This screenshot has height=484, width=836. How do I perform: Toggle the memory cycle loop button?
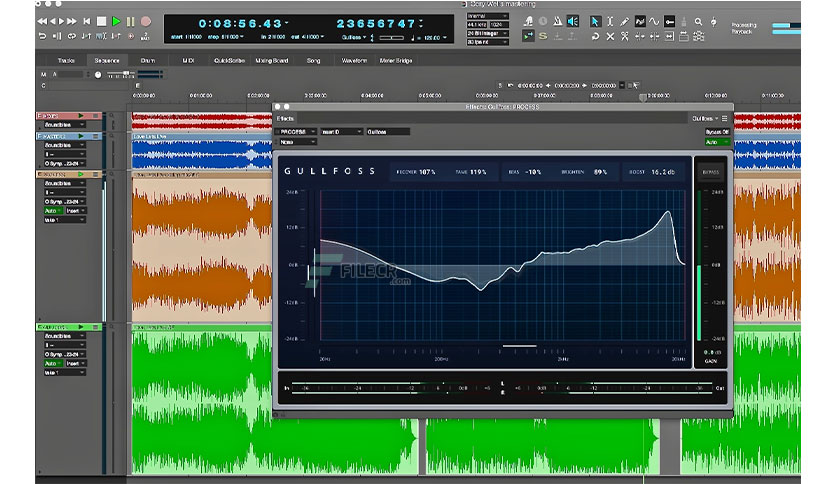71,36
